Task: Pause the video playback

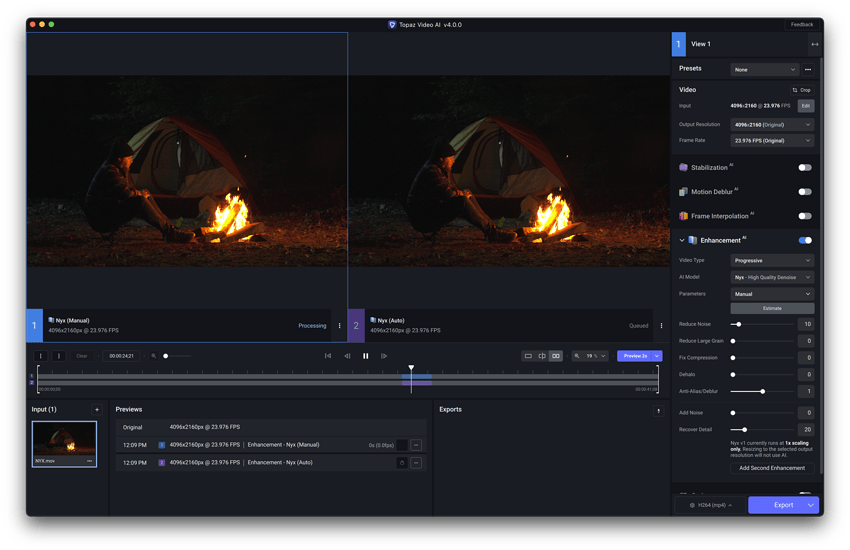Action: tap(366, 356)
